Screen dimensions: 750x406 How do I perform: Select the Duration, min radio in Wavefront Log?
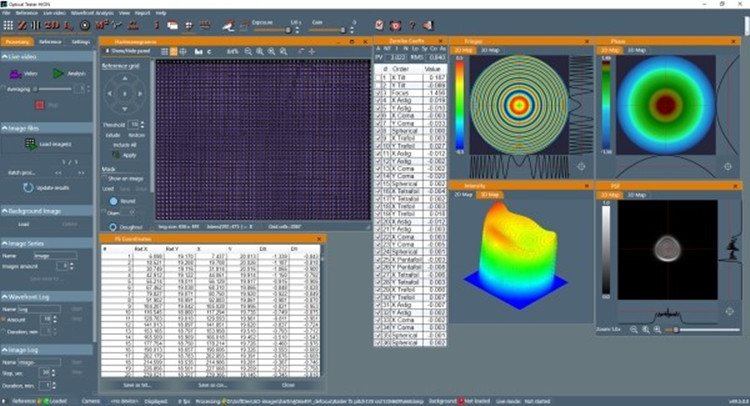tap(3, 331)
